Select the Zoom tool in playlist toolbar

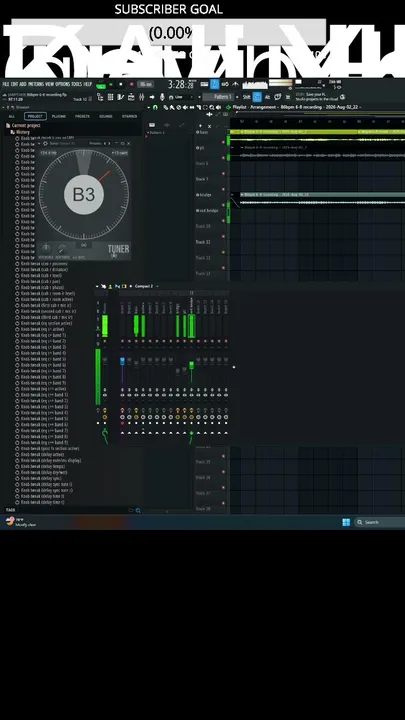pyautogui.click(x=212, y=107)
